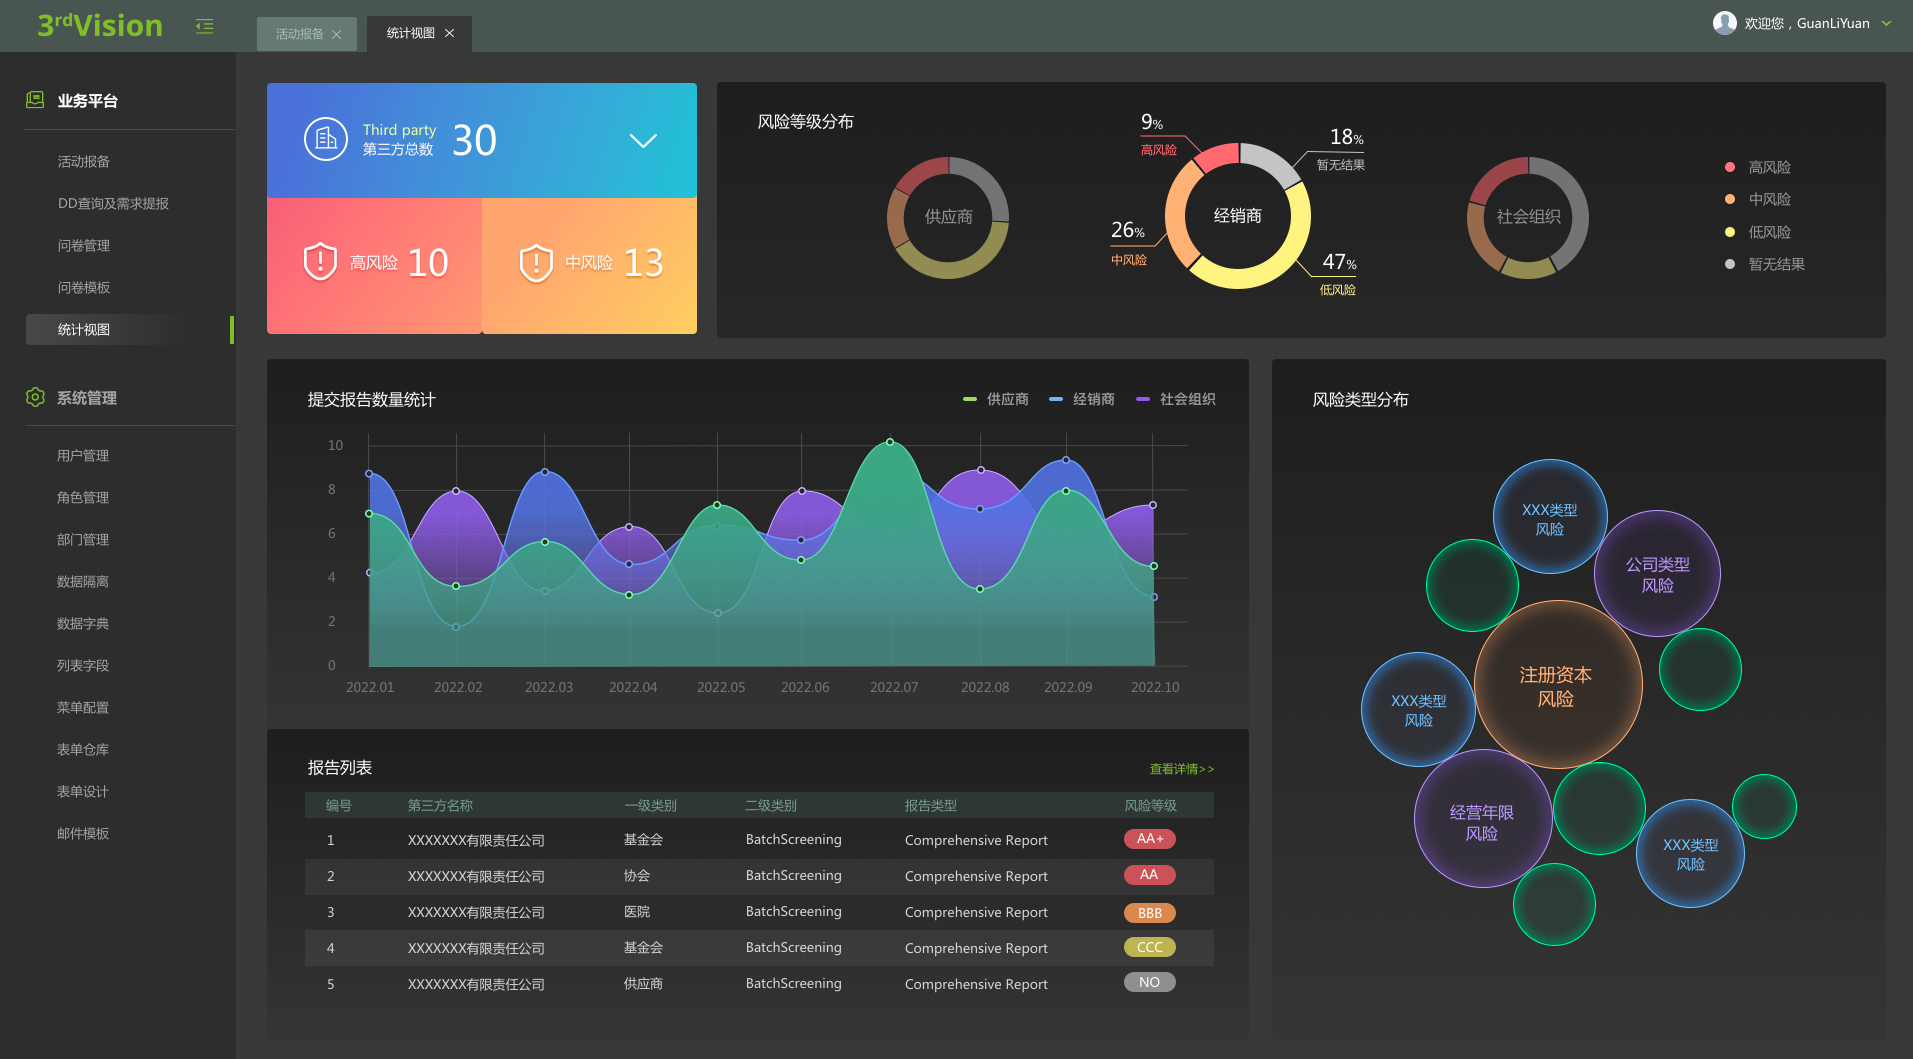The width and height of the screenshot is (1913, 1059).
Task: Click the 一级类别 column header
Action: point(651,805)
